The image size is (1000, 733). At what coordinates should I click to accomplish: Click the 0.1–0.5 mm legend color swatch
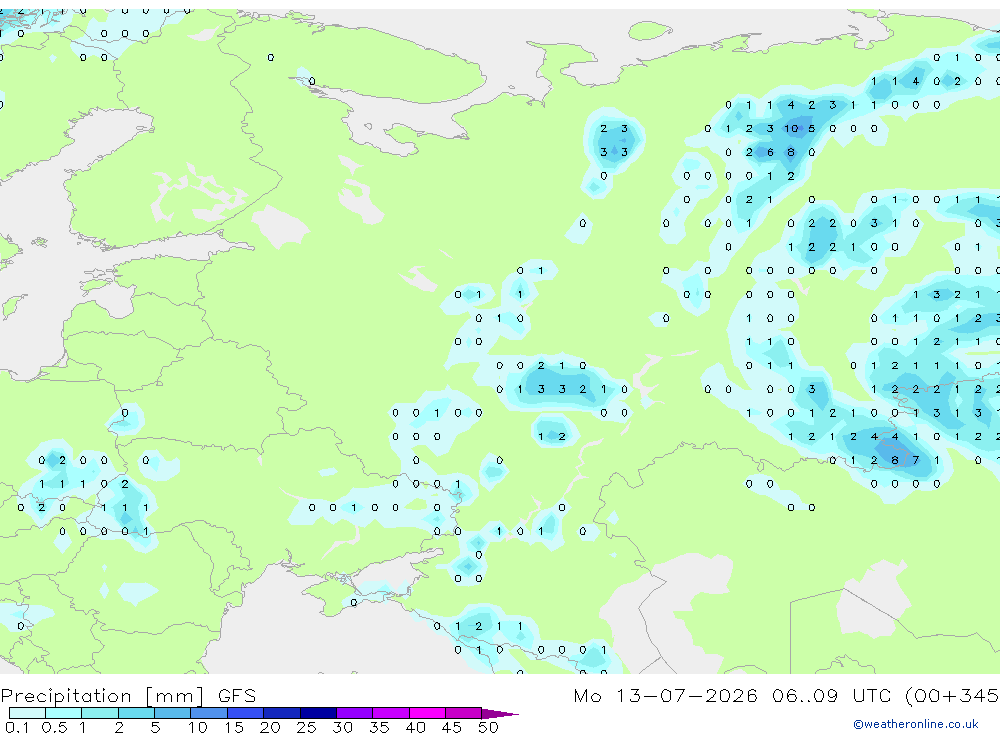[27, 713]
